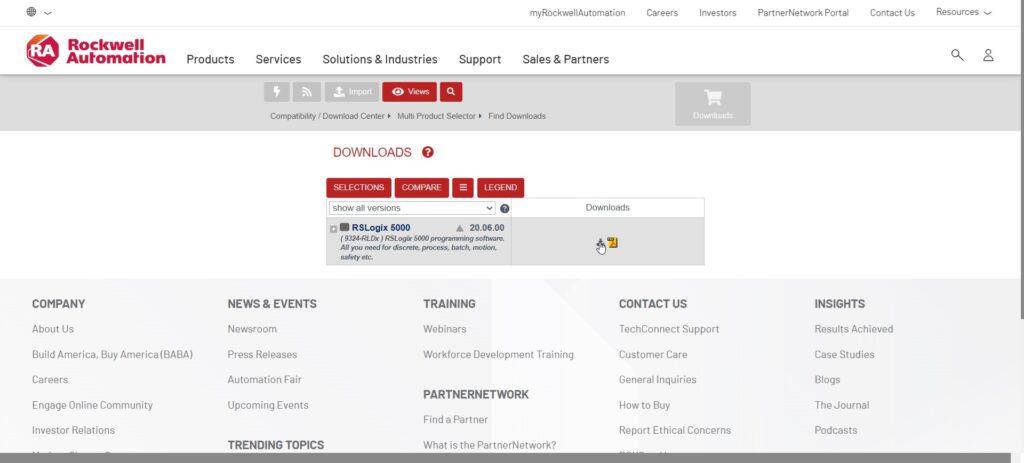Open the Downloads cart
Screen dimensions: 1024x463
pyautogui.click(x=712, y=103)
